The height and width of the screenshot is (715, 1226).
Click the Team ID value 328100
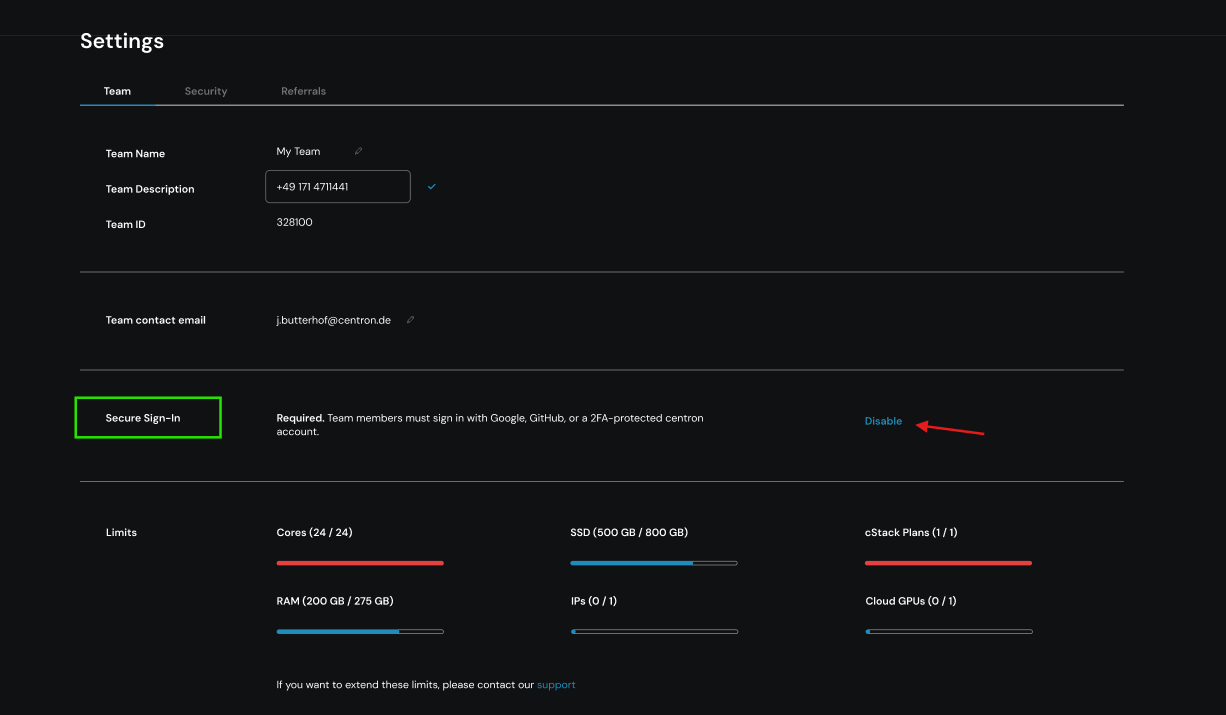point(294,222)
